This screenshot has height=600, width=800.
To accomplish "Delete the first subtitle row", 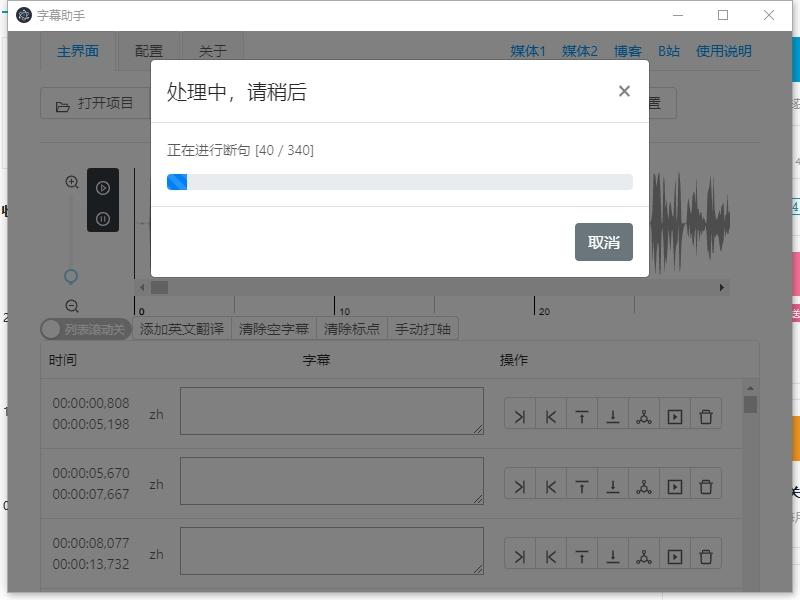I will coord(706,416).
